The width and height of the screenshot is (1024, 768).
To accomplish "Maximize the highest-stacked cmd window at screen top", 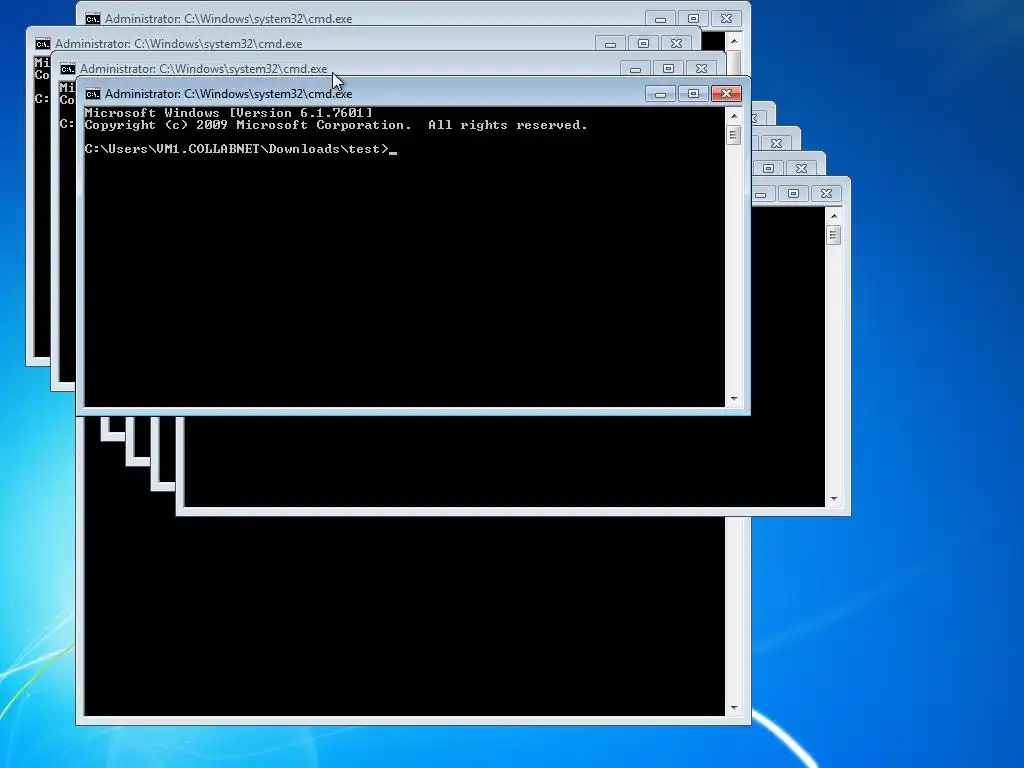I will pyautogui.click(x=694, y=19).
